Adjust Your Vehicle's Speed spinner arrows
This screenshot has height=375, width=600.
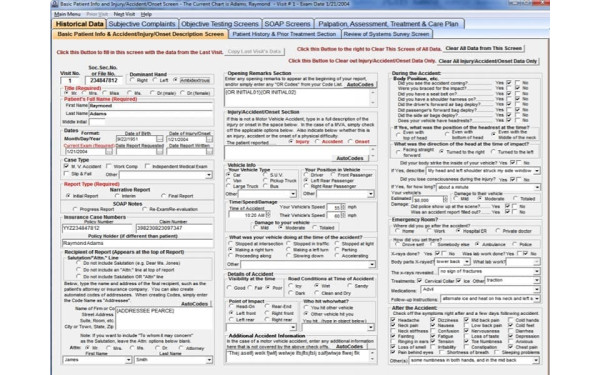[x=343, y=207]
